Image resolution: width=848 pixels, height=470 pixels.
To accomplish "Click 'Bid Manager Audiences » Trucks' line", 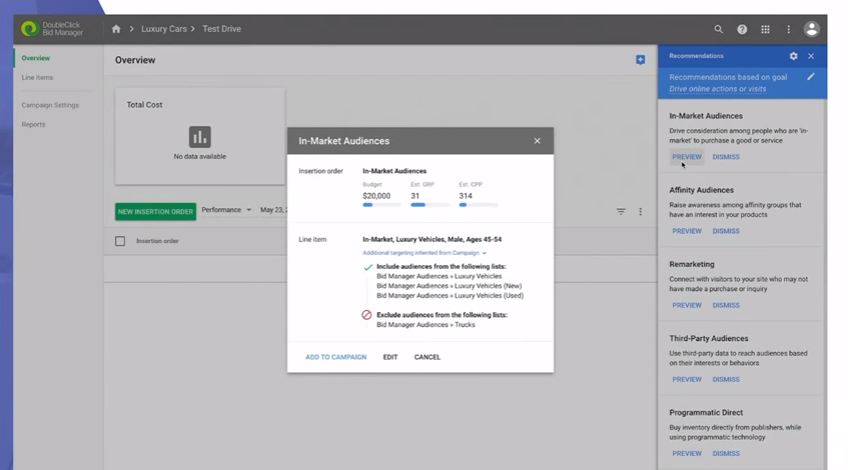I will pos(426,325).
